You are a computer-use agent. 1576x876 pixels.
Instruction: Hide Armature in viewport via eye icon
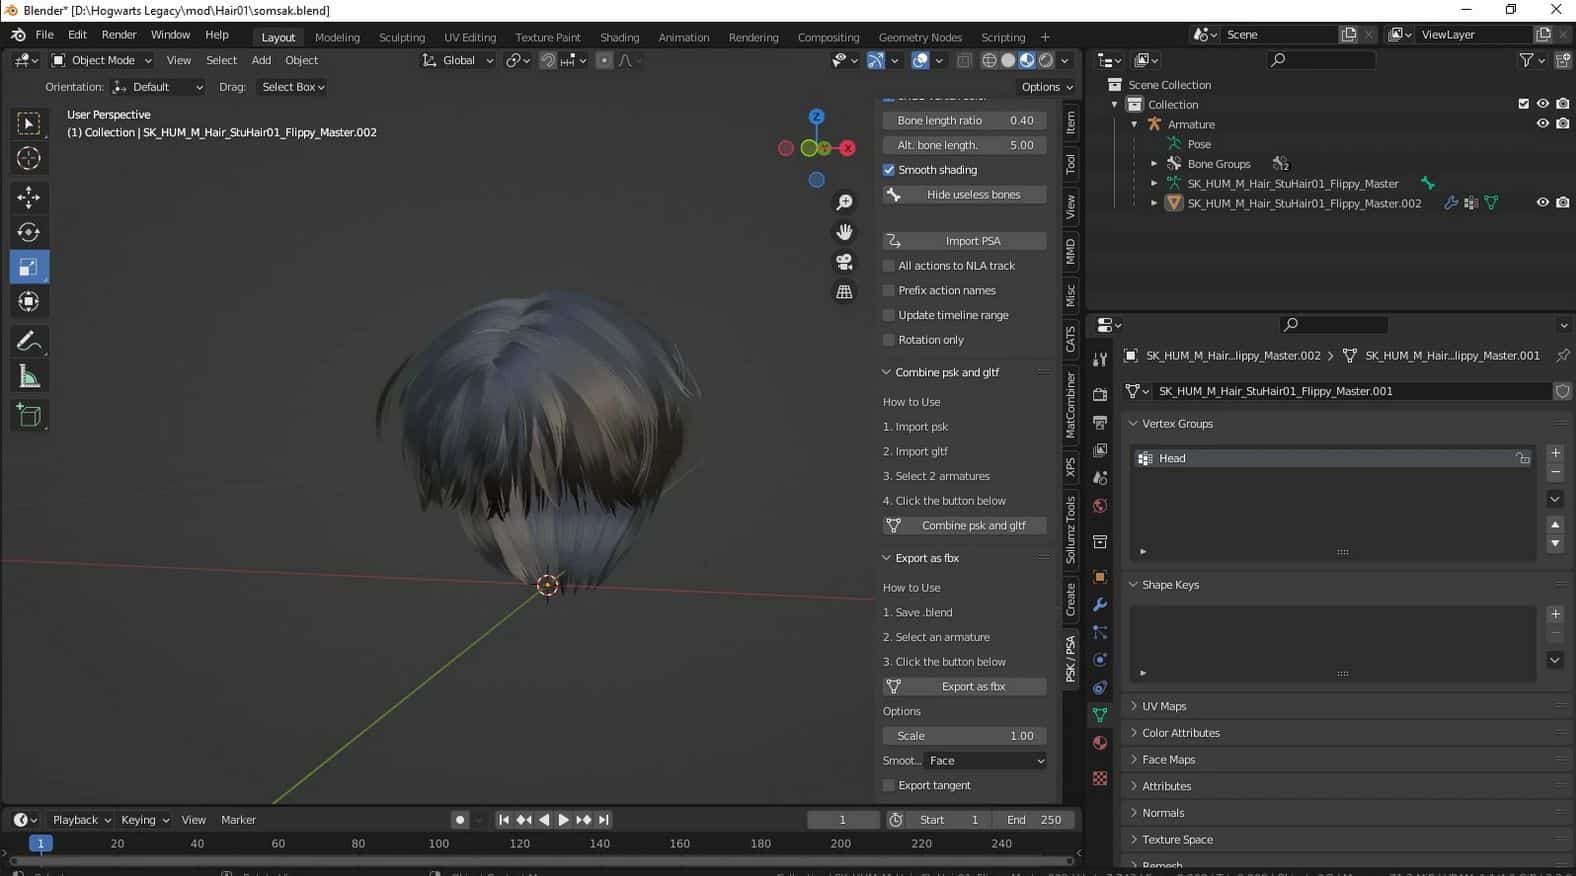tap(1543, 124)
